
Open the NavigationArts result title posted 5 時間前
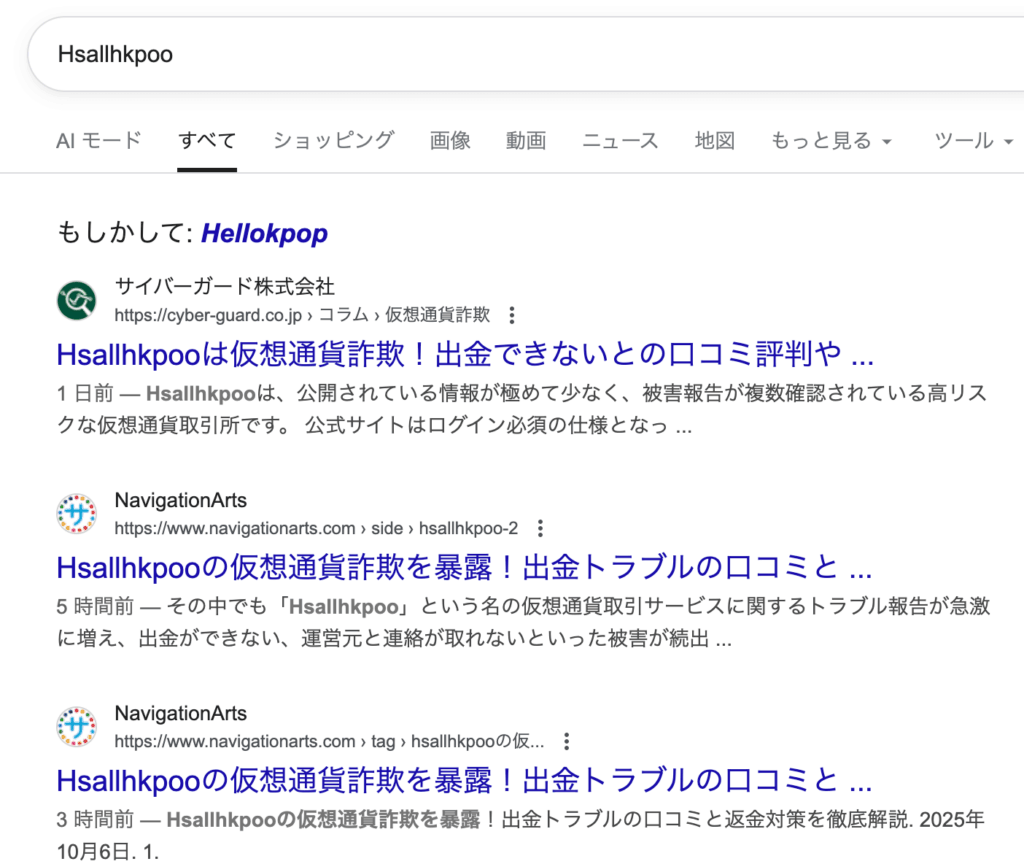click(x=465, y=568)
